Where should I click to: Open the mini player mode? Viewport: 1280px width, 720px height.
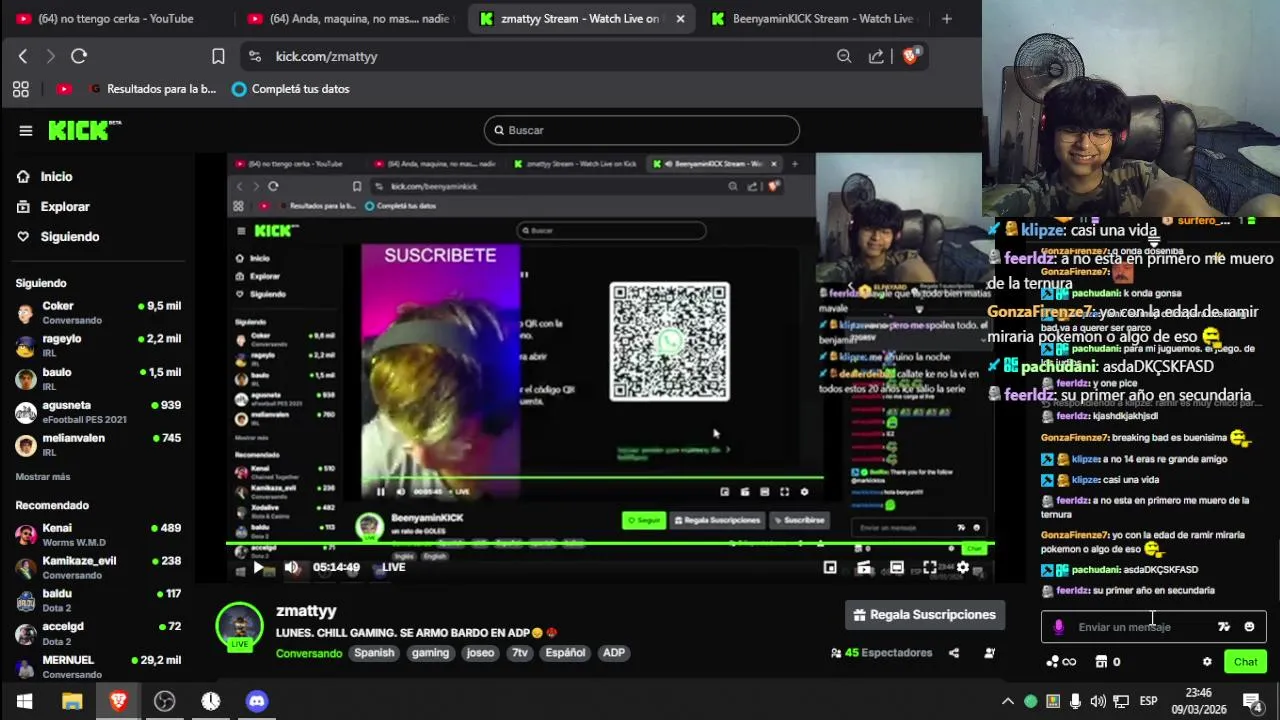click(x=830, y=567)
